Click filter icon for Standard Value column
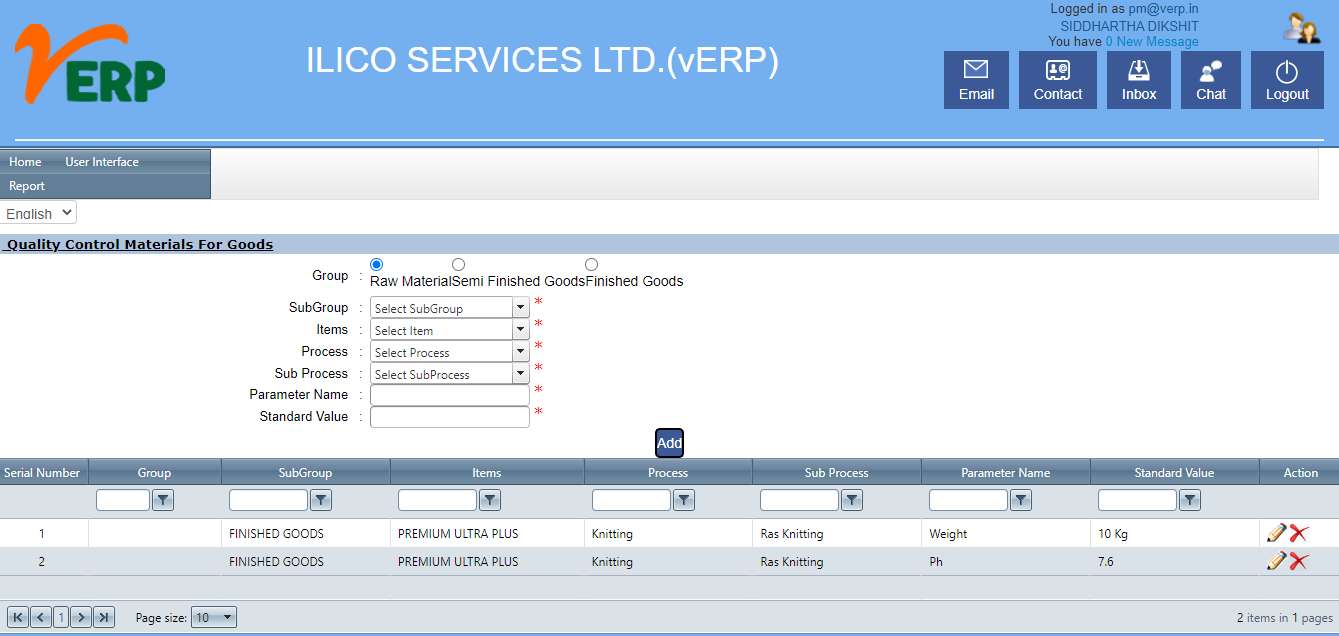 coord(1189,500)
